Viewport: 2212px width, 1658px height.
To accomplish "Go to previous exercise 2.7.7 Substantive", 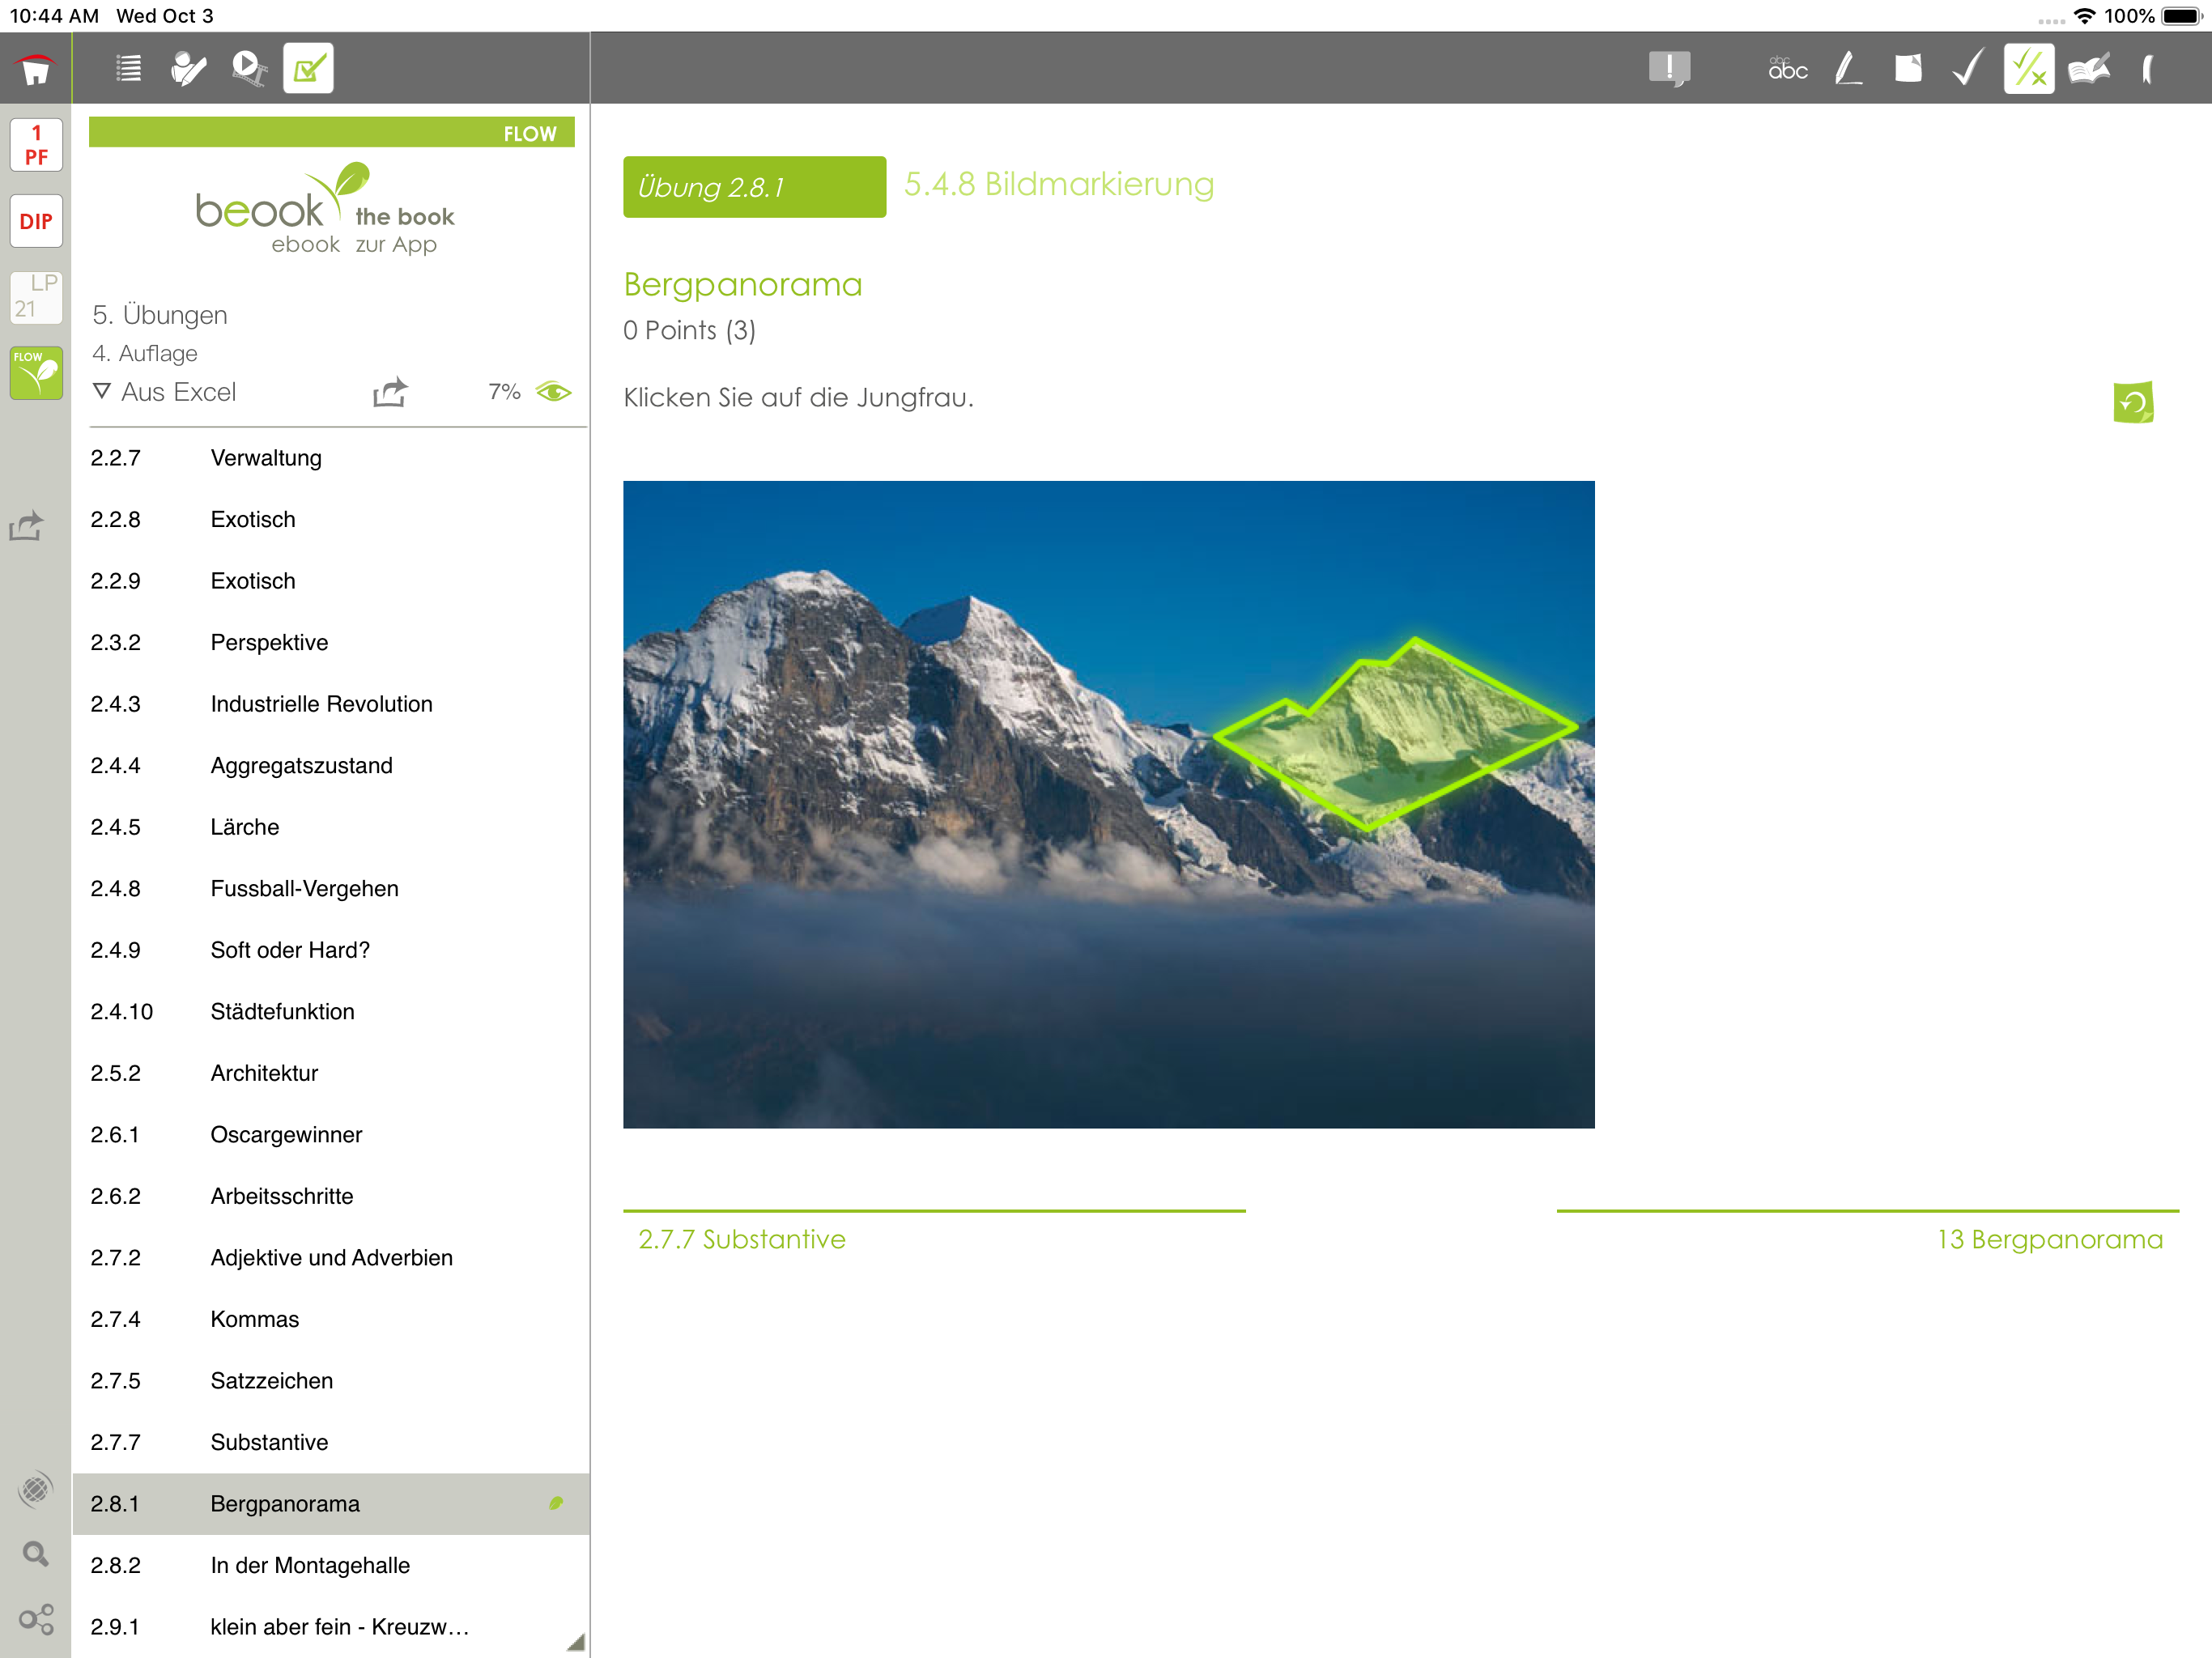I will tap(742, 1239).
